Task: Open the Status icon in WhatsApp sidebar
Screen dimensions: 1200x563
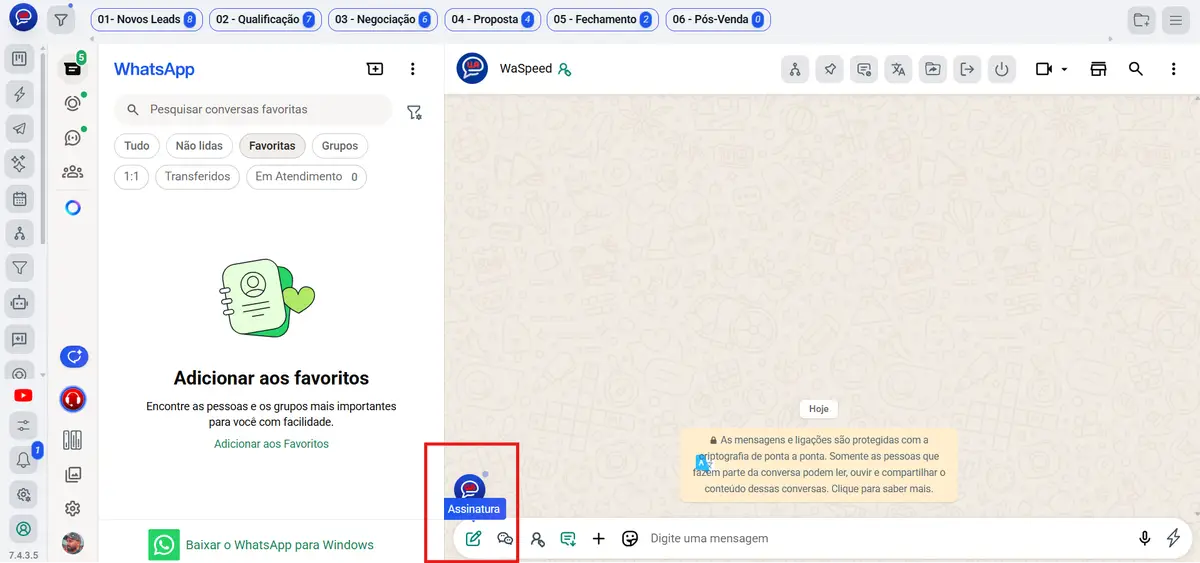Action: 72,103
